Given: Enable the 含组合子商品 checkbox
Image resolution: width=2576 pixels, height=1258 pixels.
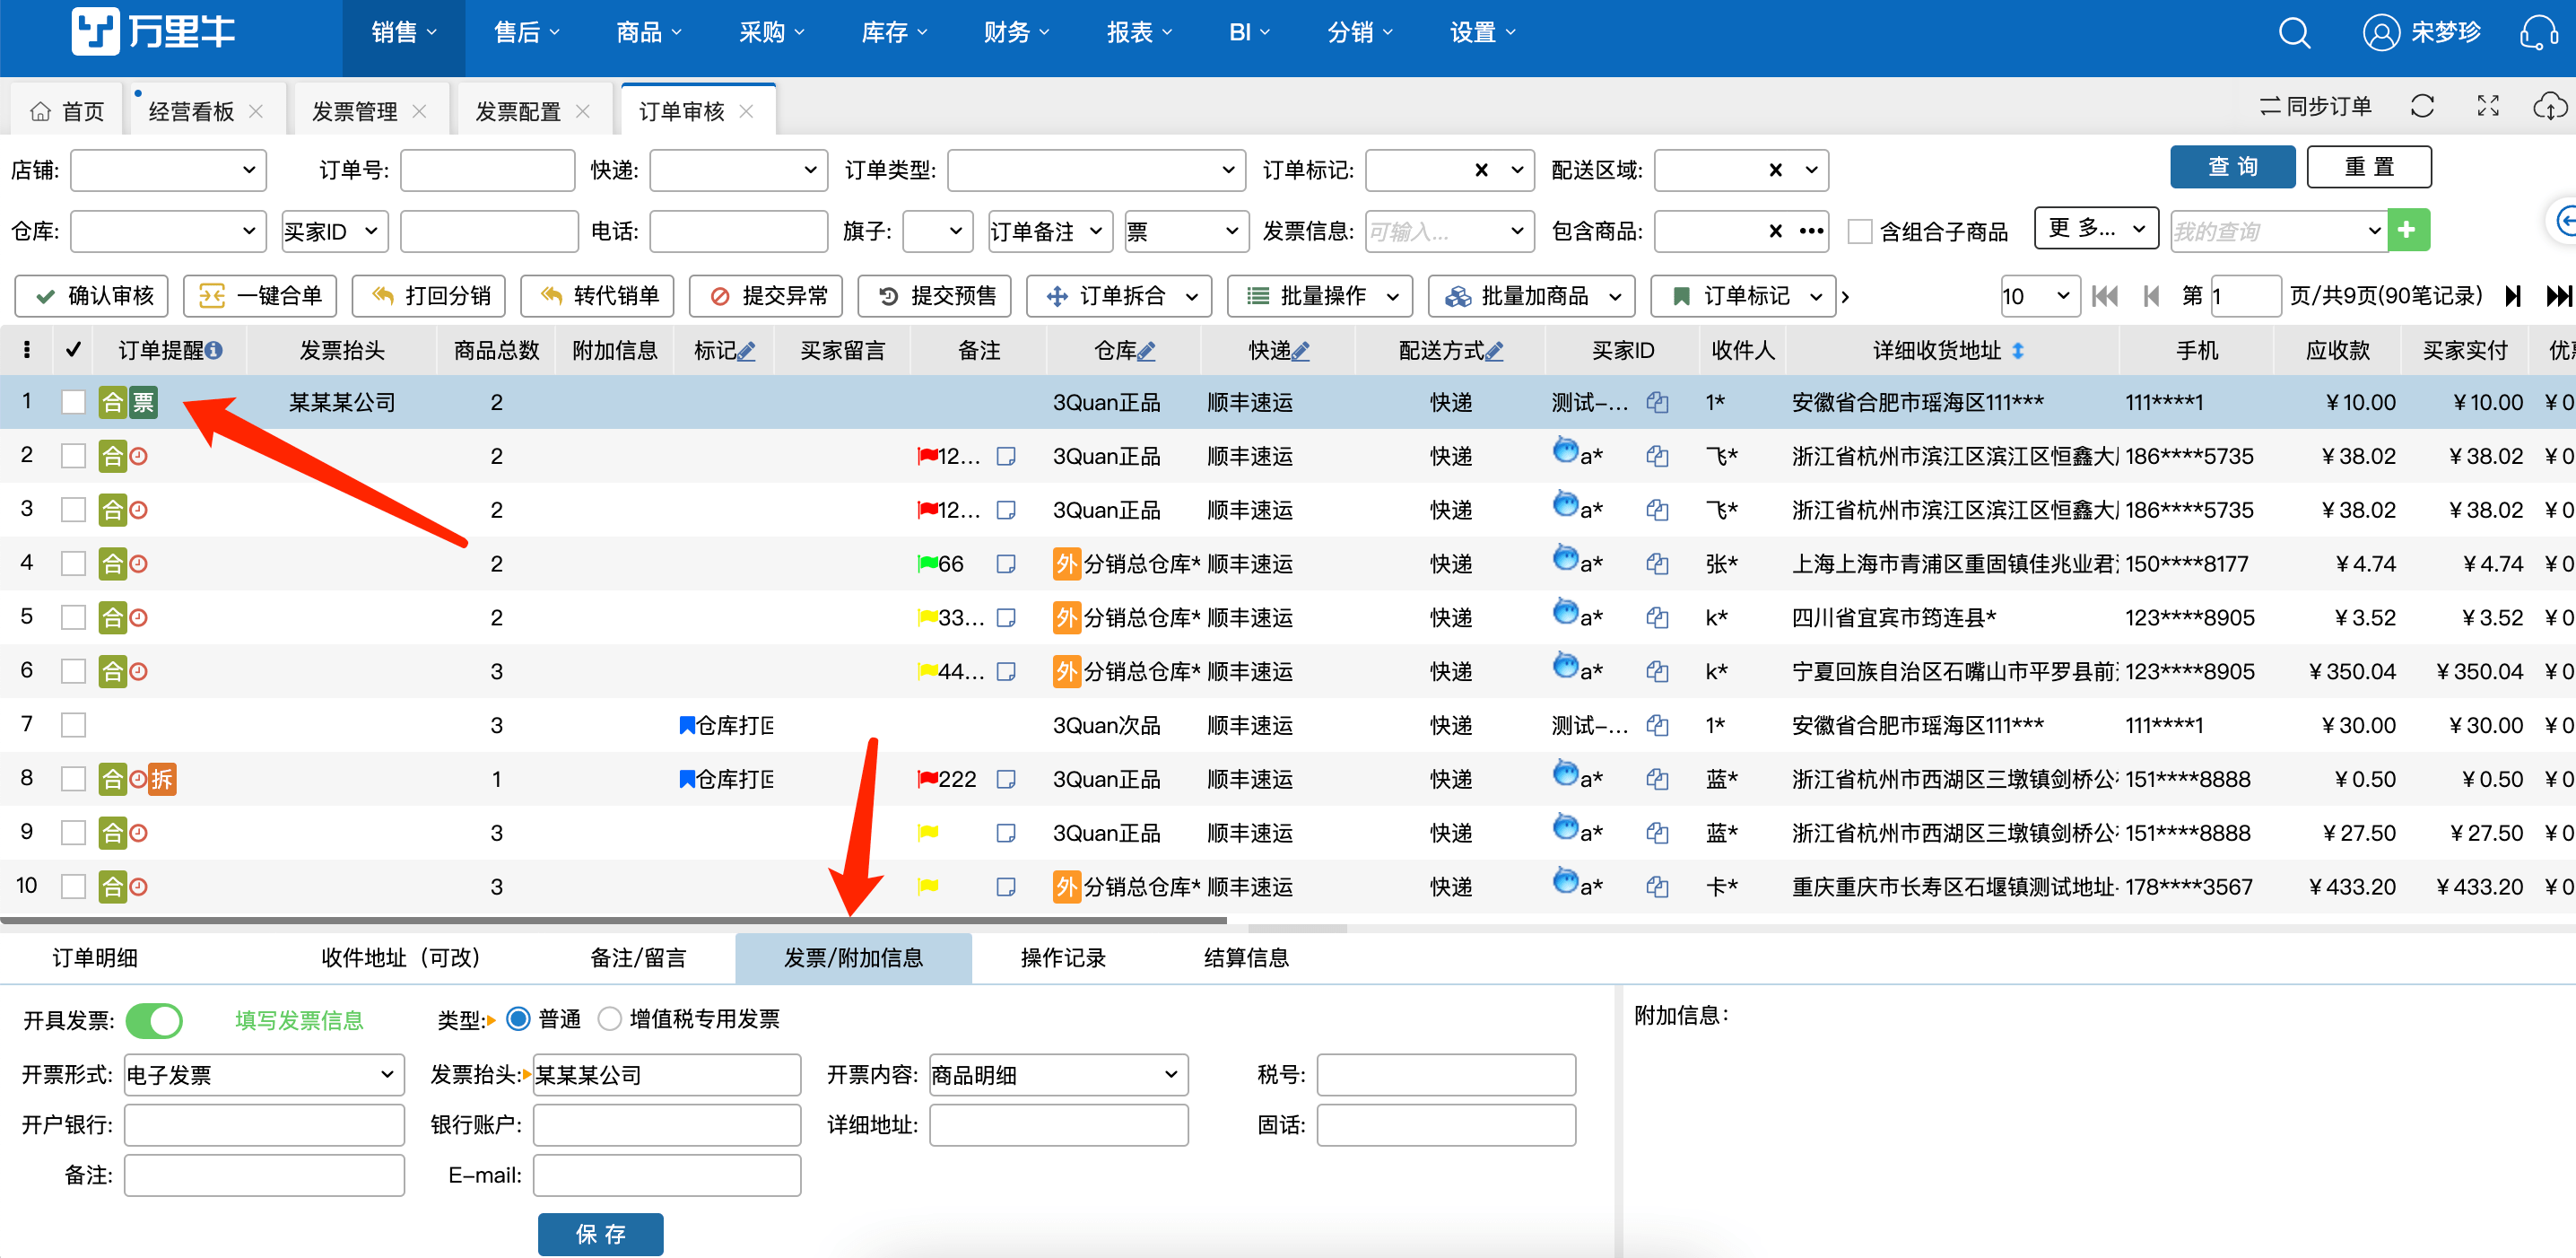Looking at the screenshot, I should (x=1860, y=232).
